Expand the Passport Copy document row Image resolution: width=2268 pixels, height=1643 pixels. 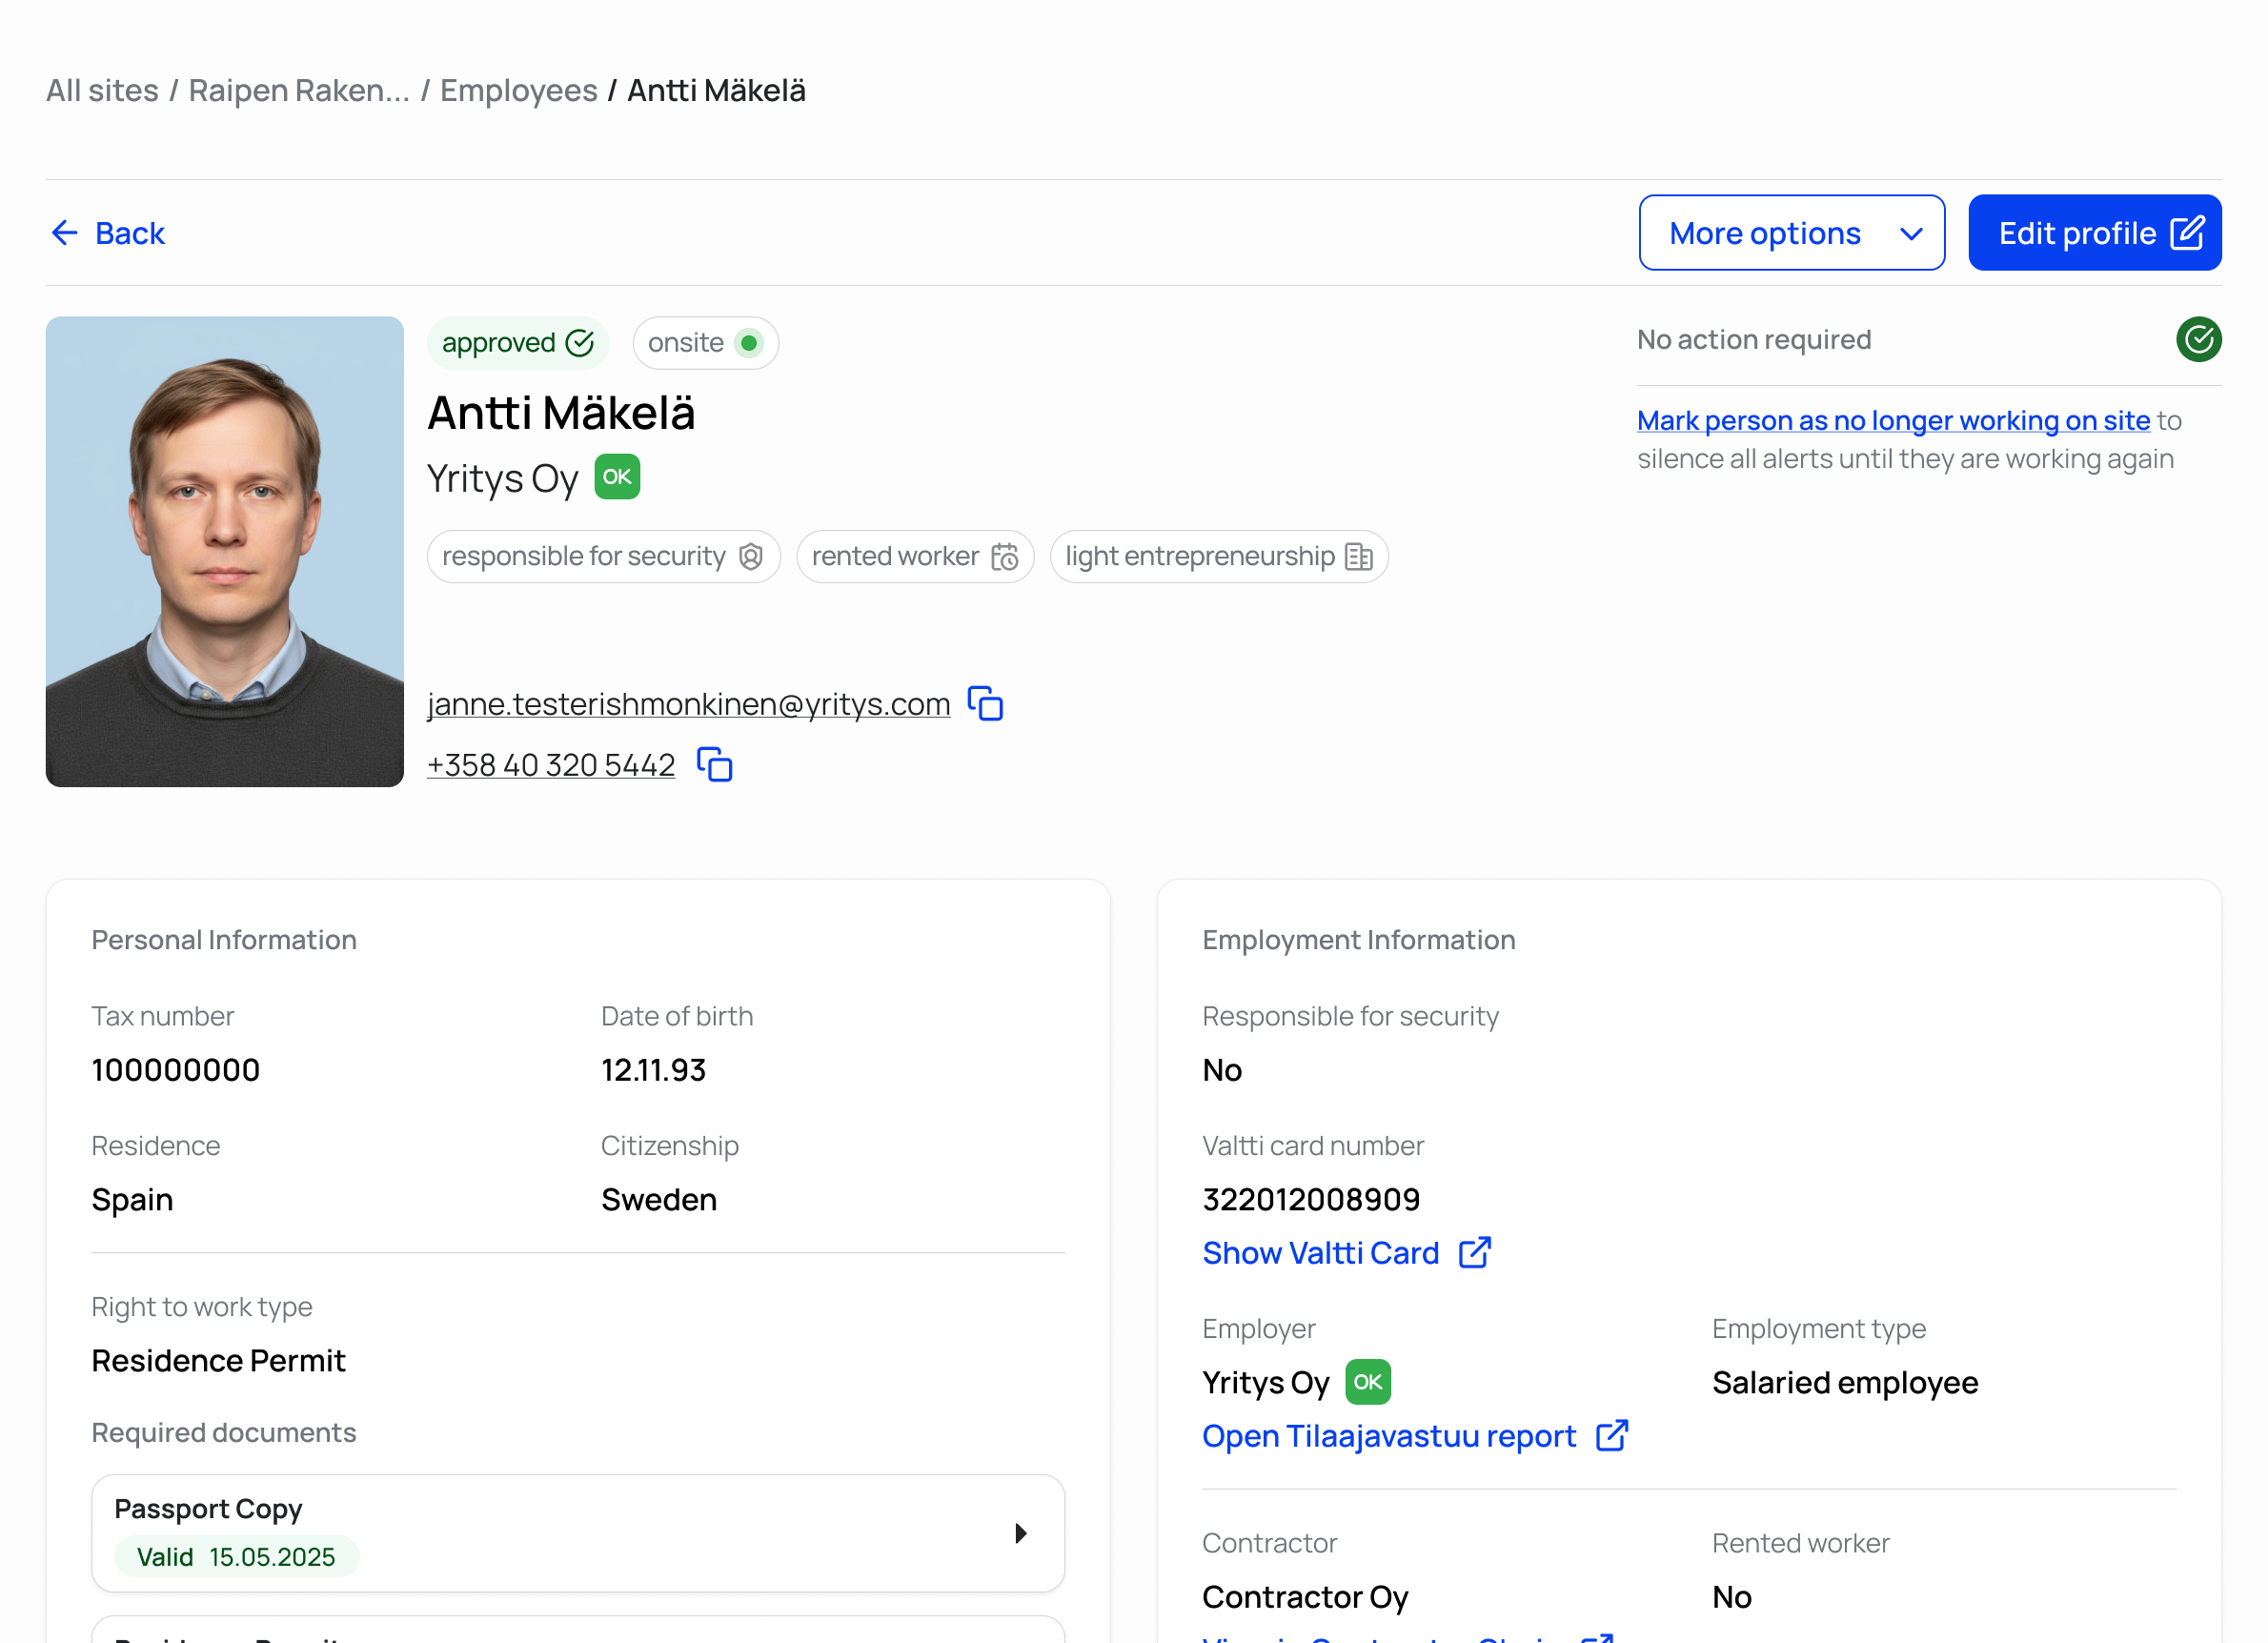click(x=1020, y=1533)
